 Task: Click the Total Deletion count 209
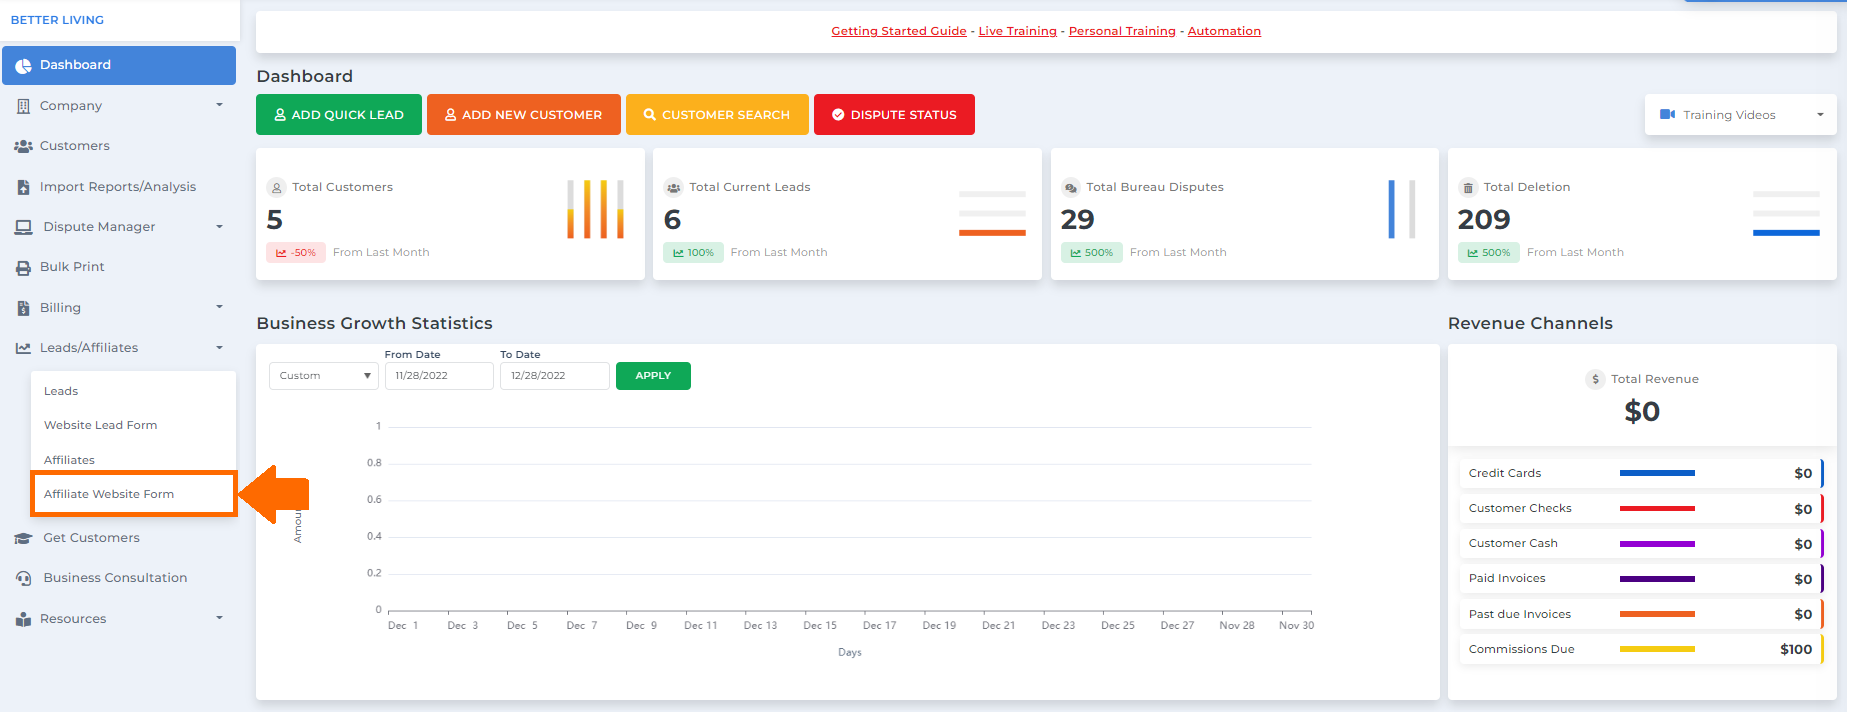tap(1484, 220)
